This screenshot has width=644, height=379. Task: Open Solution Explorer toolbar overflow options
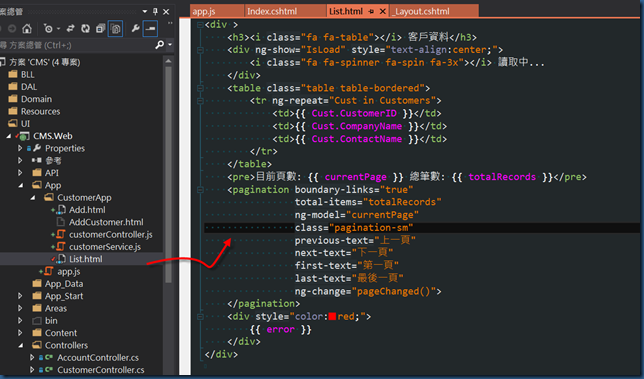pyautogui.click(x=170, y=23)
